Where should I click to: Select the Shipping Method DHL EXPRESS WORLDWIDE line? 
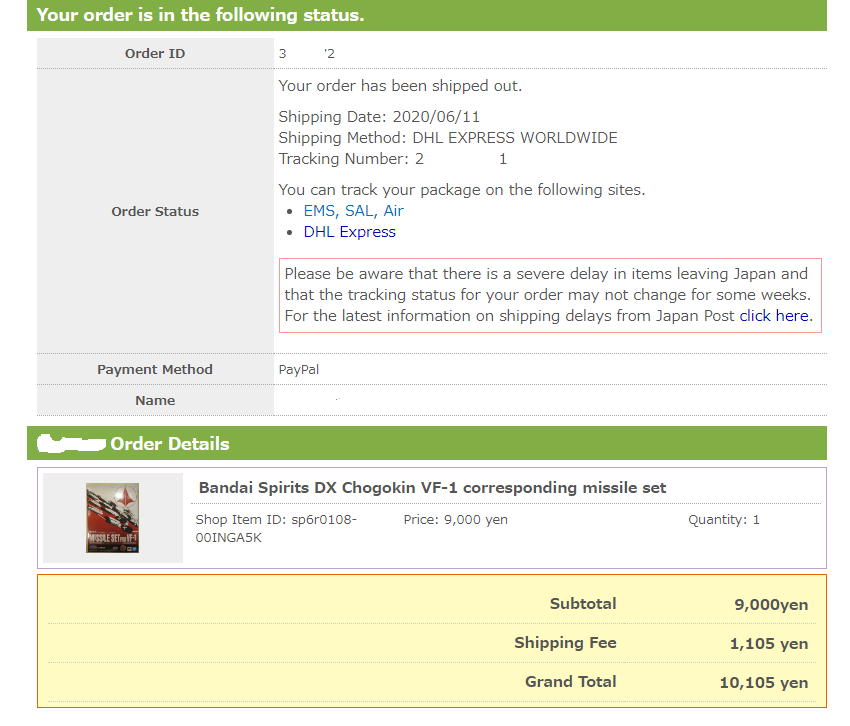448,138
